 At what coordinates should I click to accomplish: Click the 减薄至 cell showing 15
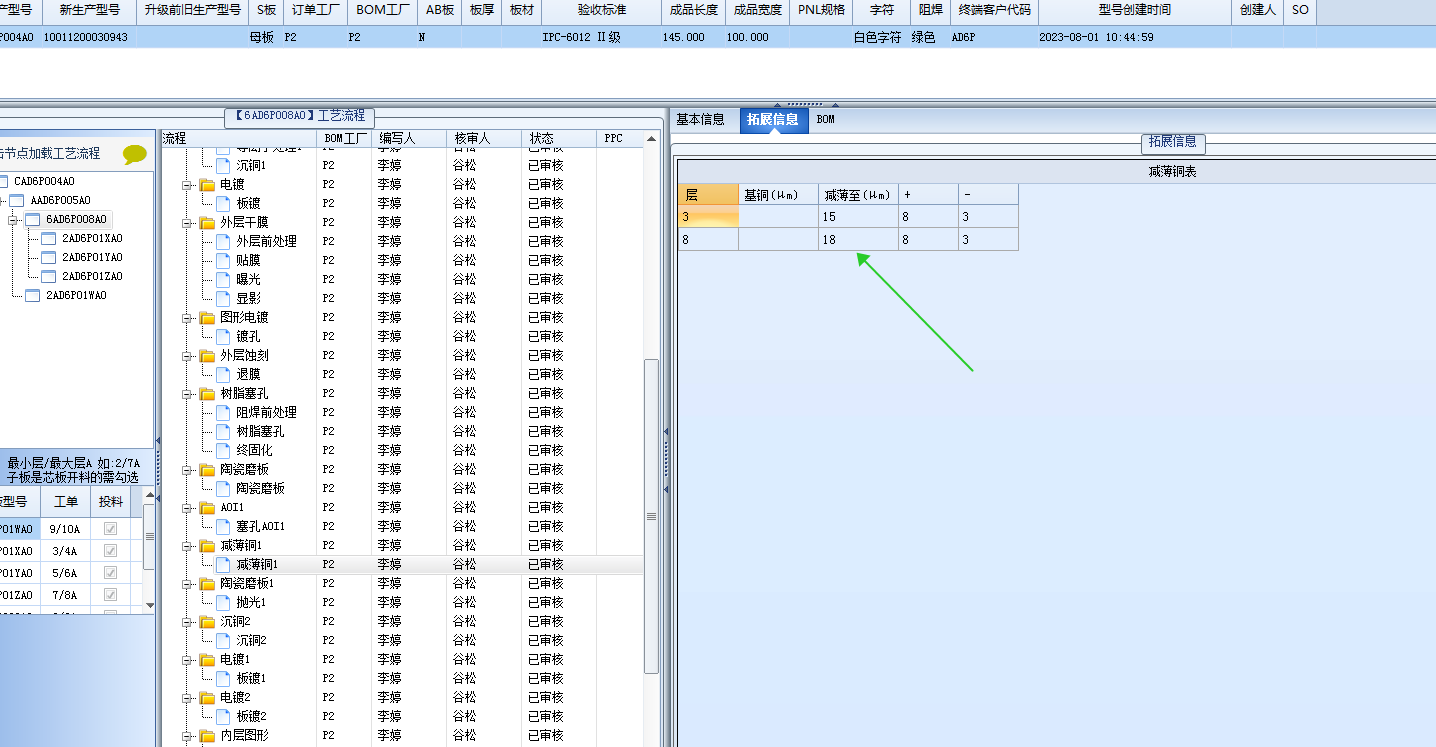[x=858, y=216]
